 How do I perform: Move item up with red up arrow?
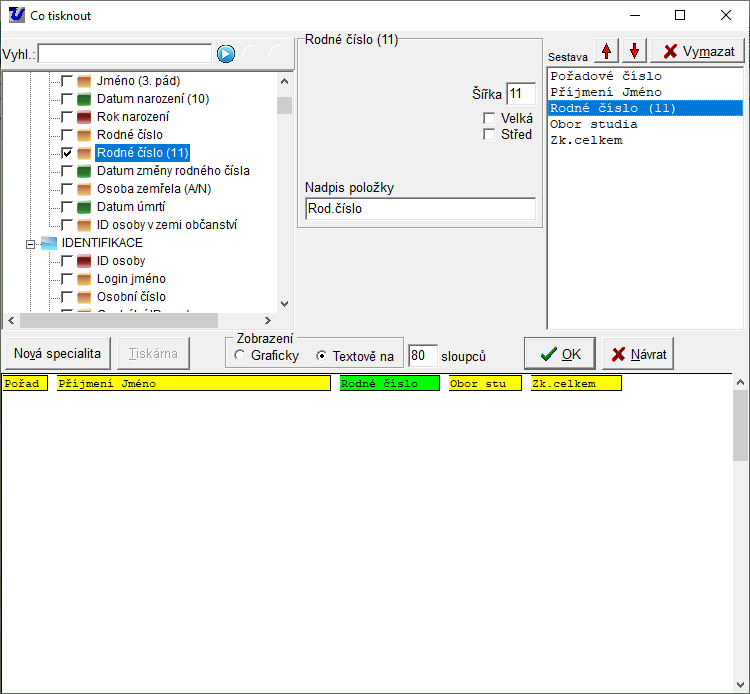point(606,51)
